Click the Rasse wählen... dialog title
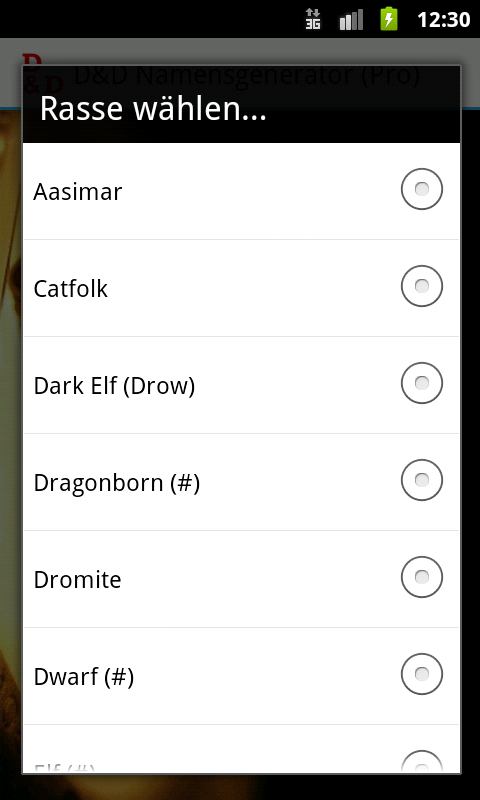Screen dimensions: 480x800 [153, 109]
